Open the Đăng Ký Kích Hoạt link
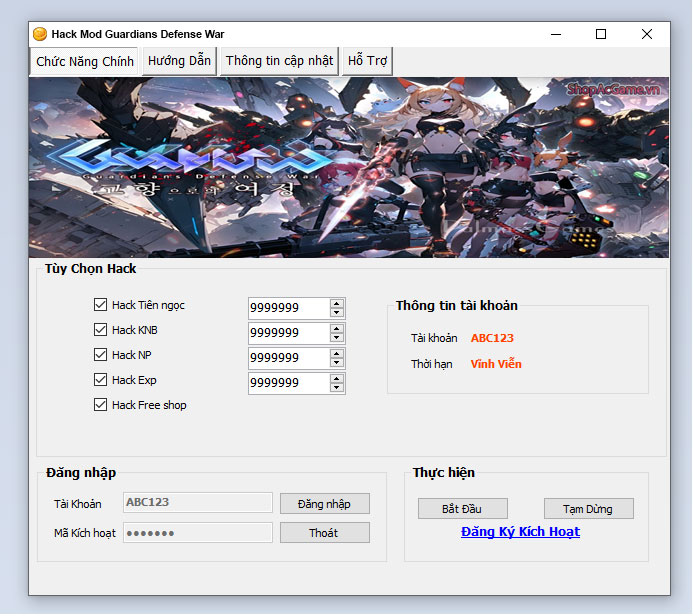Image resolution: width=693 pixels, height=616 pixels. (x=520, y=532)
